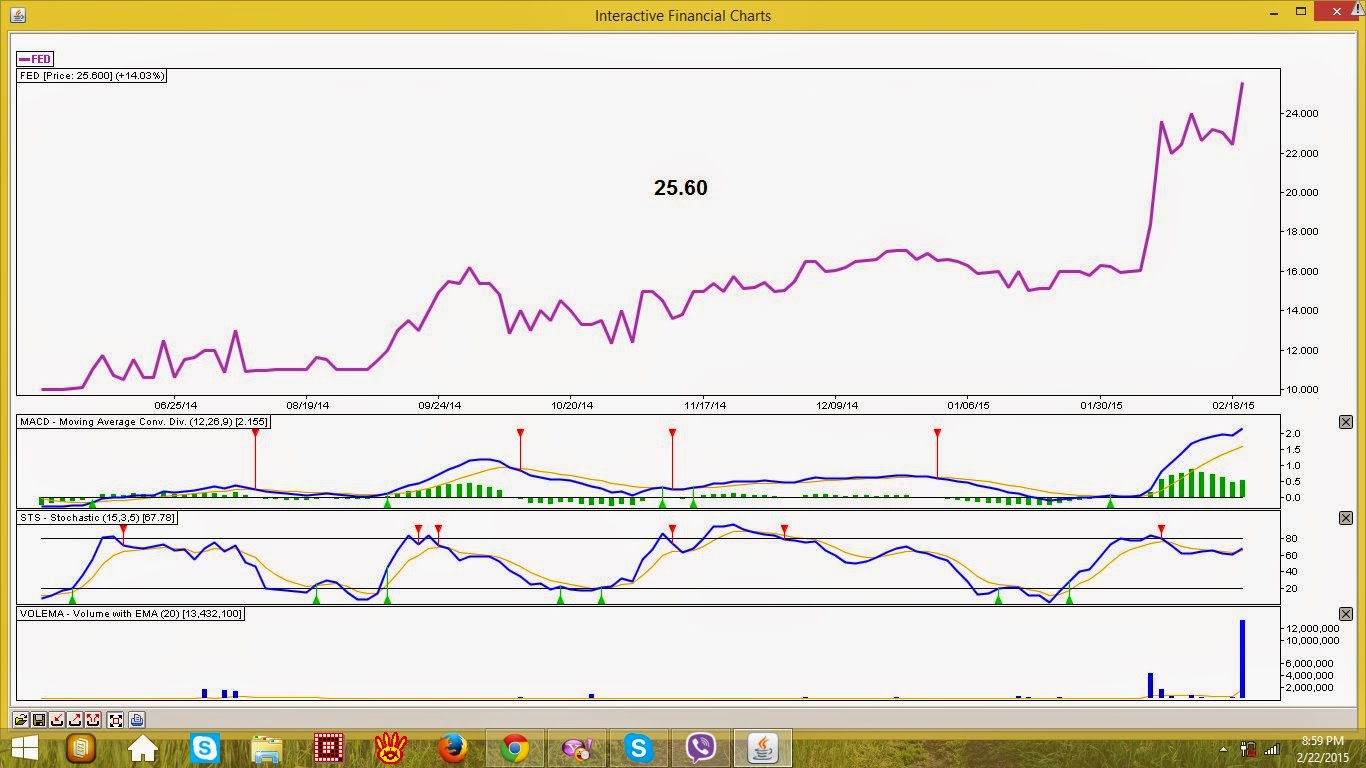
Task: Close the VOLEMA volume panel
Action: pyautogui.click(x=1345, y=614)
